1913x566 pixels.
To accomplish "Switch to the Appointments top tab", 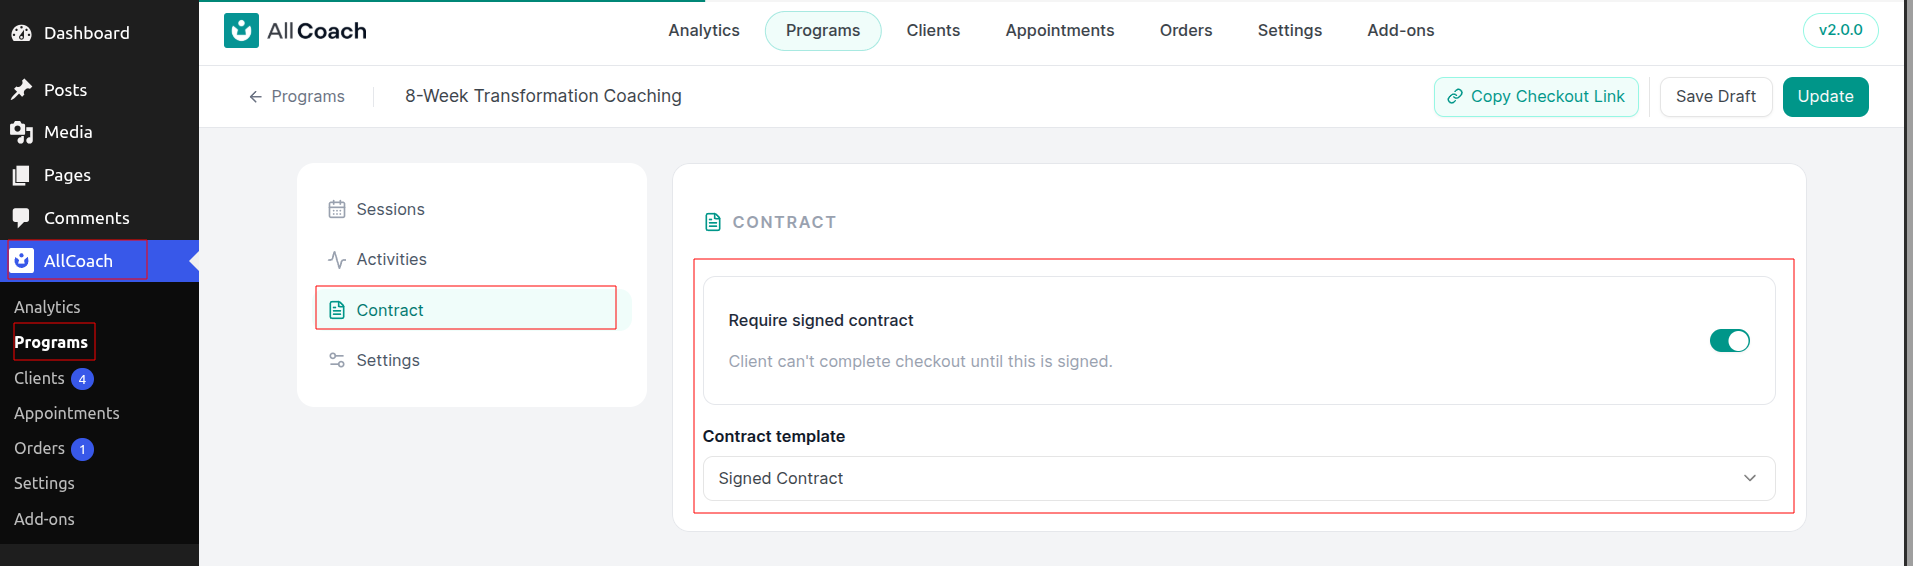I will (x=1059, y=31).
